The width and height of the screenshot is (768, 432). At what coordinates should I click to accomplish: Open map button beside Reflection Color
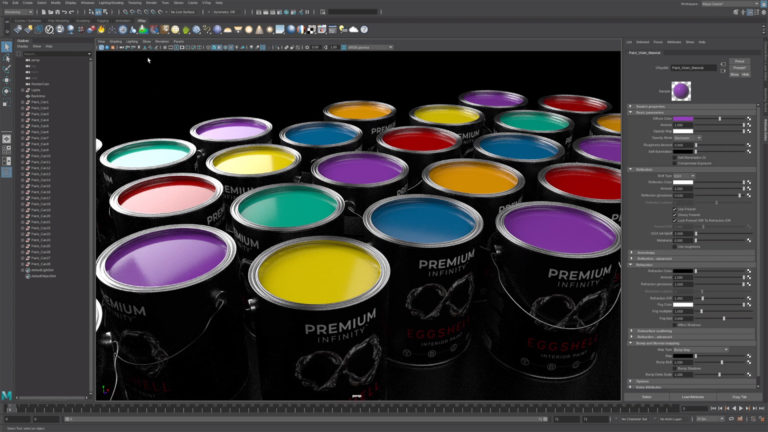(748, 182)
